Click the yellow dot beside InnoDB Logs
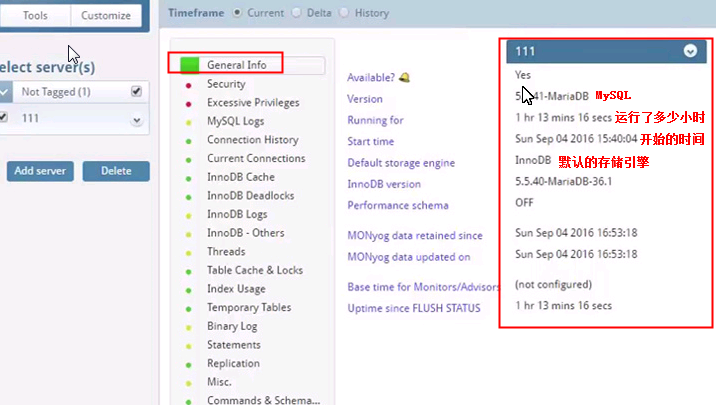 [x=189, y=216]
